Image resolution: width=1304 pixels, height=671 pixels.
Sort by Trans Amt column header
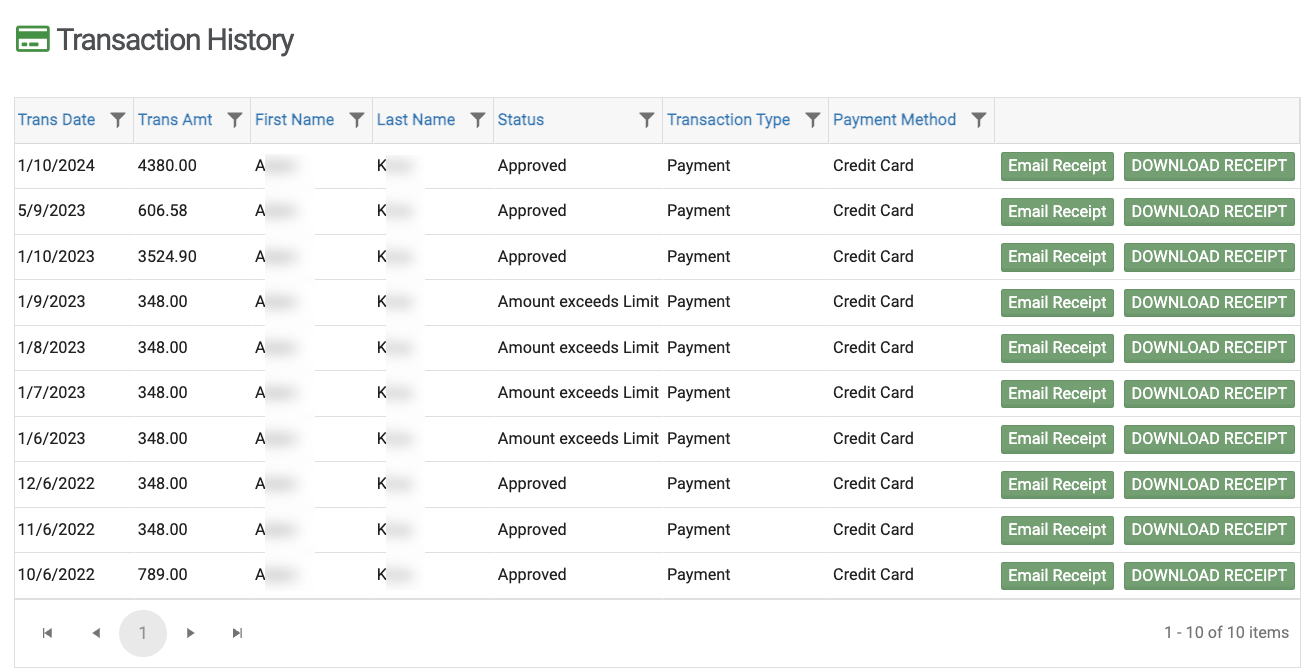(175, 120)
